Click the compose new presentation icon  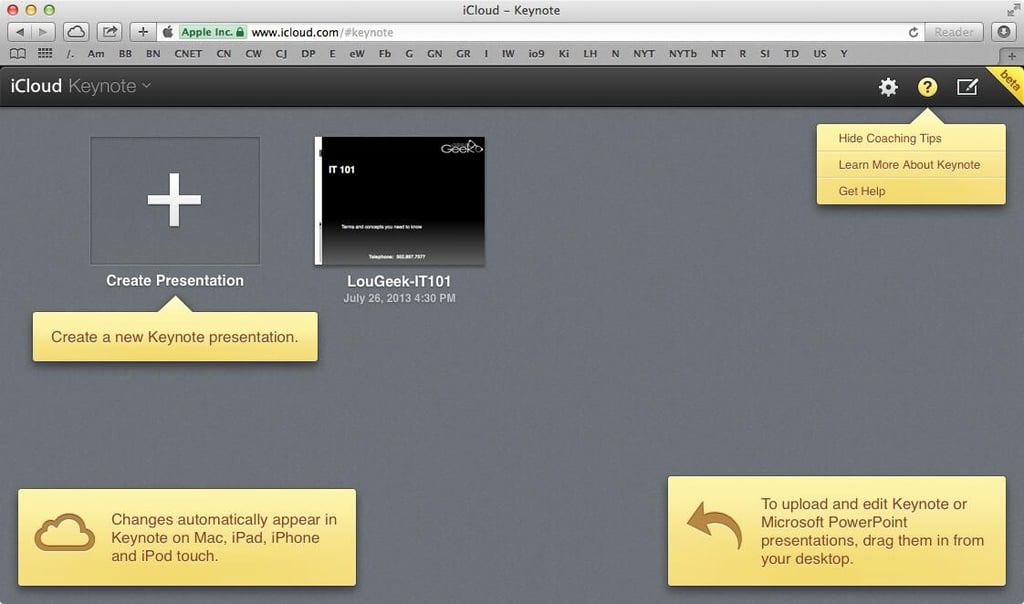(967, 87)
